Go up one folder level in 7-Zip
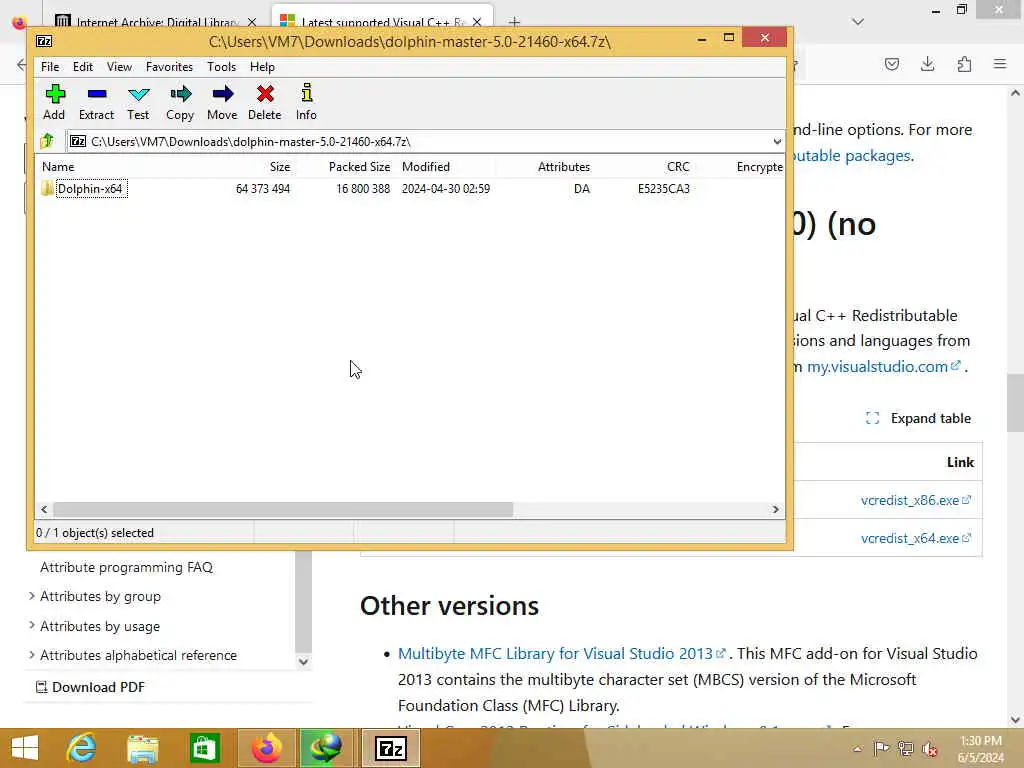 click(47, 141)
